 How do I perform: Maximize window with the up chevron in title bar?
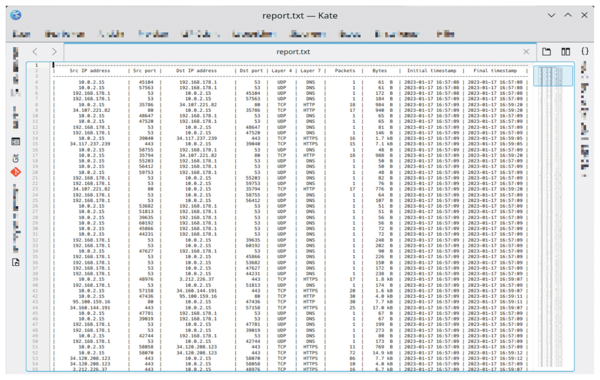coord(568,15)
